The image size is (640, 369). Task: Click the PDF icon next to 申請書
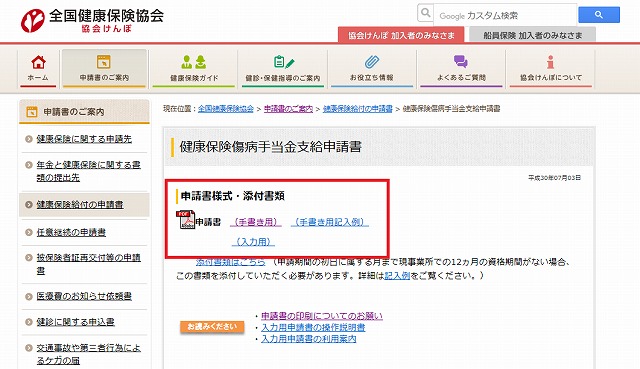pyautogui.click(x=185, y=220)
